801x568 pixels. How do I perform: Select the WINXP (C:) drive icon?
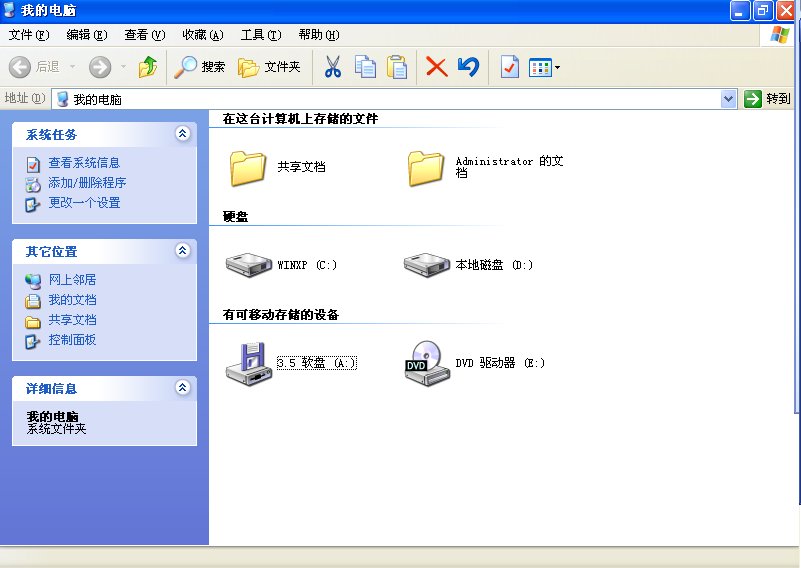point(249,265)
